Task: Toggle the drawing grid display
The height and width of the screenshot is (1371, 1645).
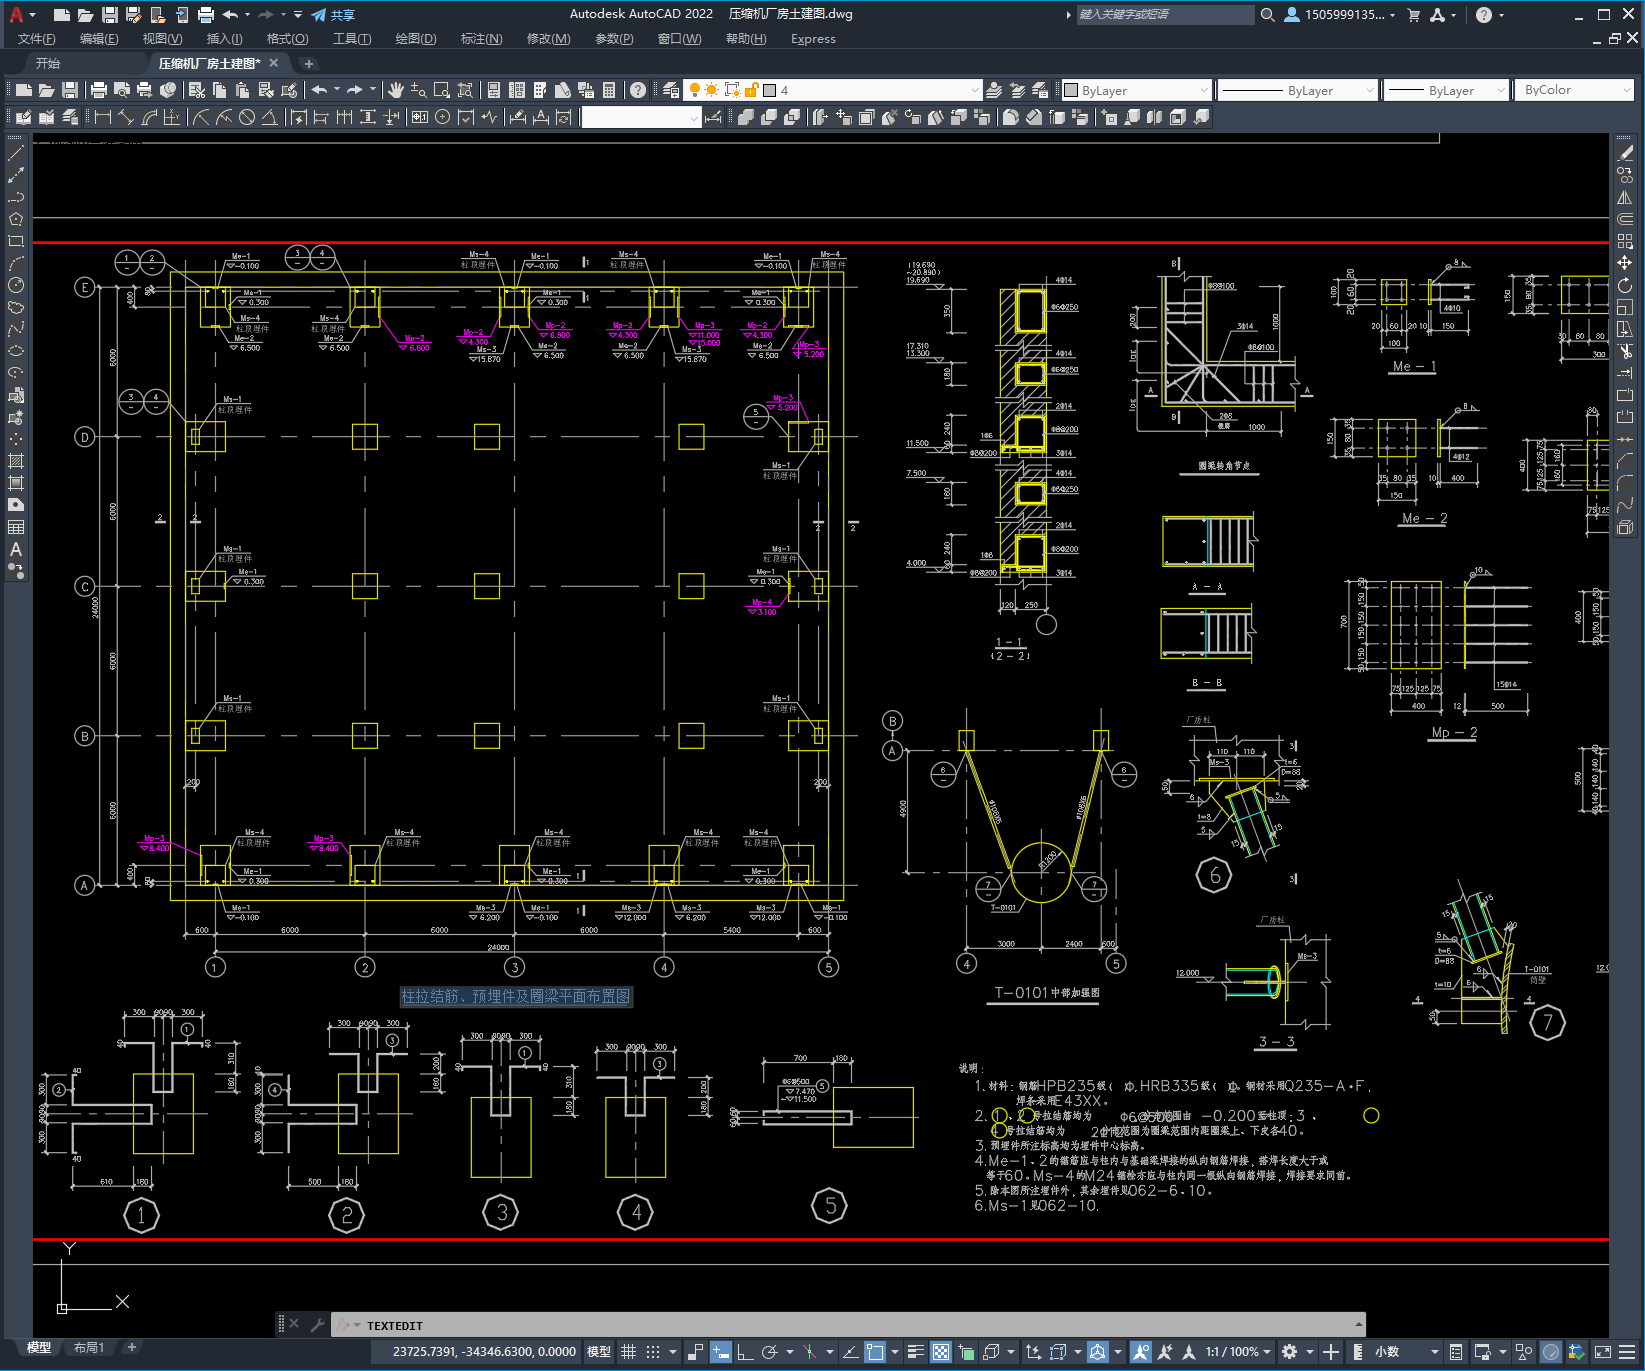Action: 628,1352
